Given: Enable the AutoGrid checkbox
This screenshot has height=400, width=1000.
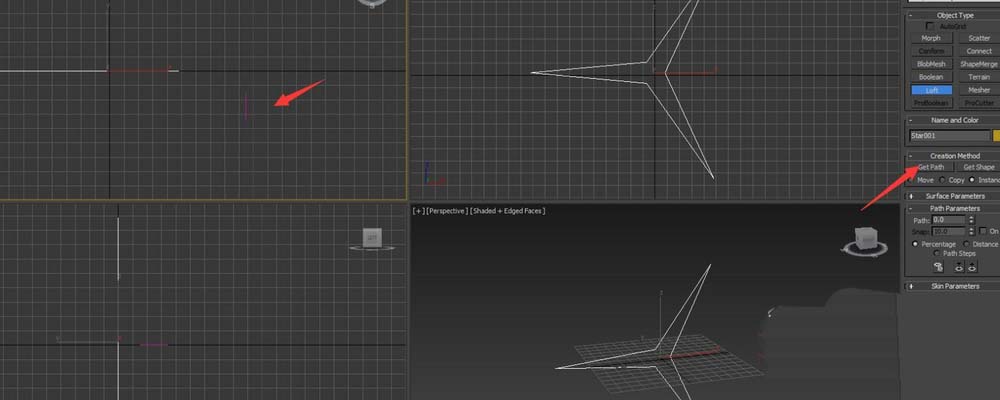Looking at the screenshot, I should [x=929, y=26].
